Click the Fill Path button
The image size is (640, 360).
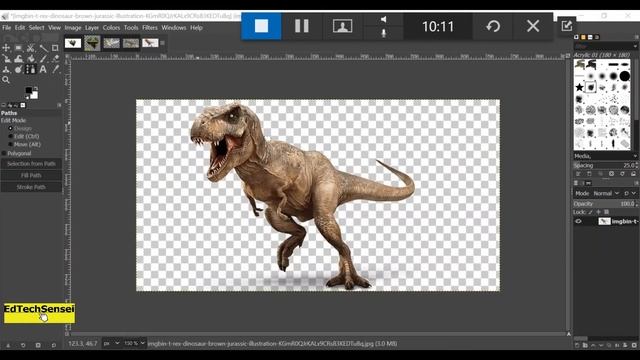coord(31,175)
